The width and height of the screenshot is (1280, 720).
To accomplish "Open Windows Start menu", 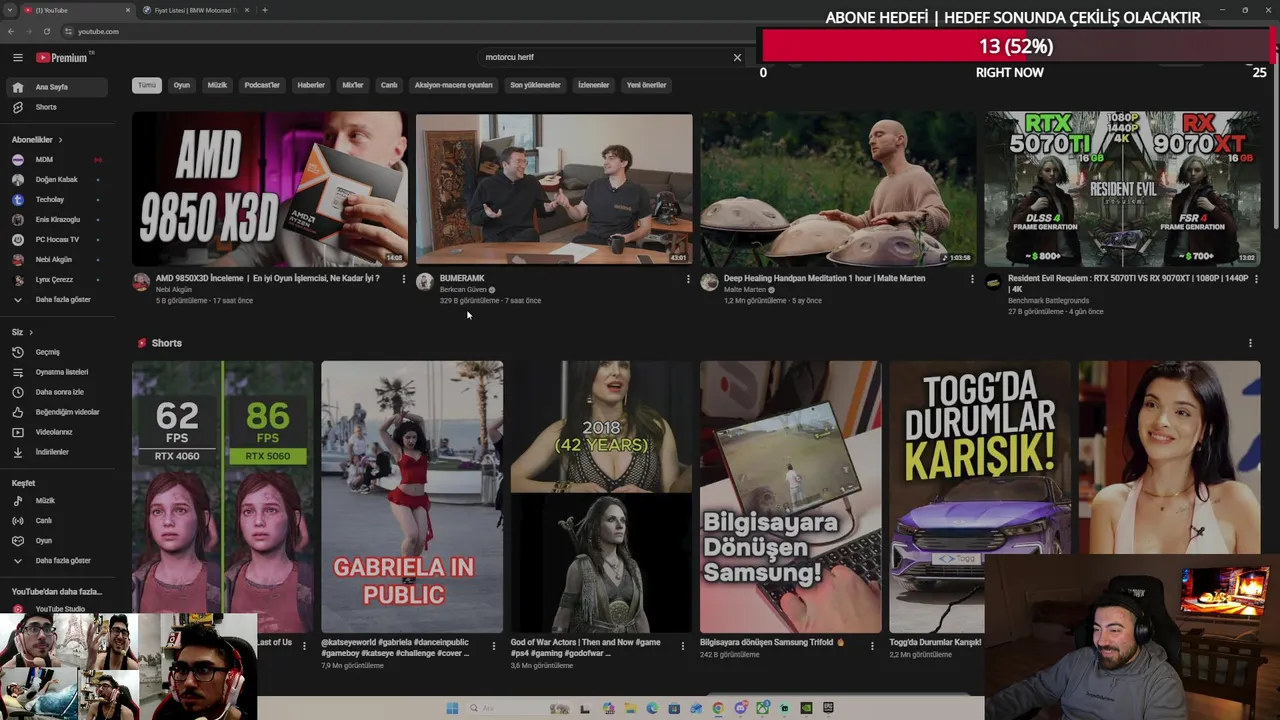I will click(452, 708).
